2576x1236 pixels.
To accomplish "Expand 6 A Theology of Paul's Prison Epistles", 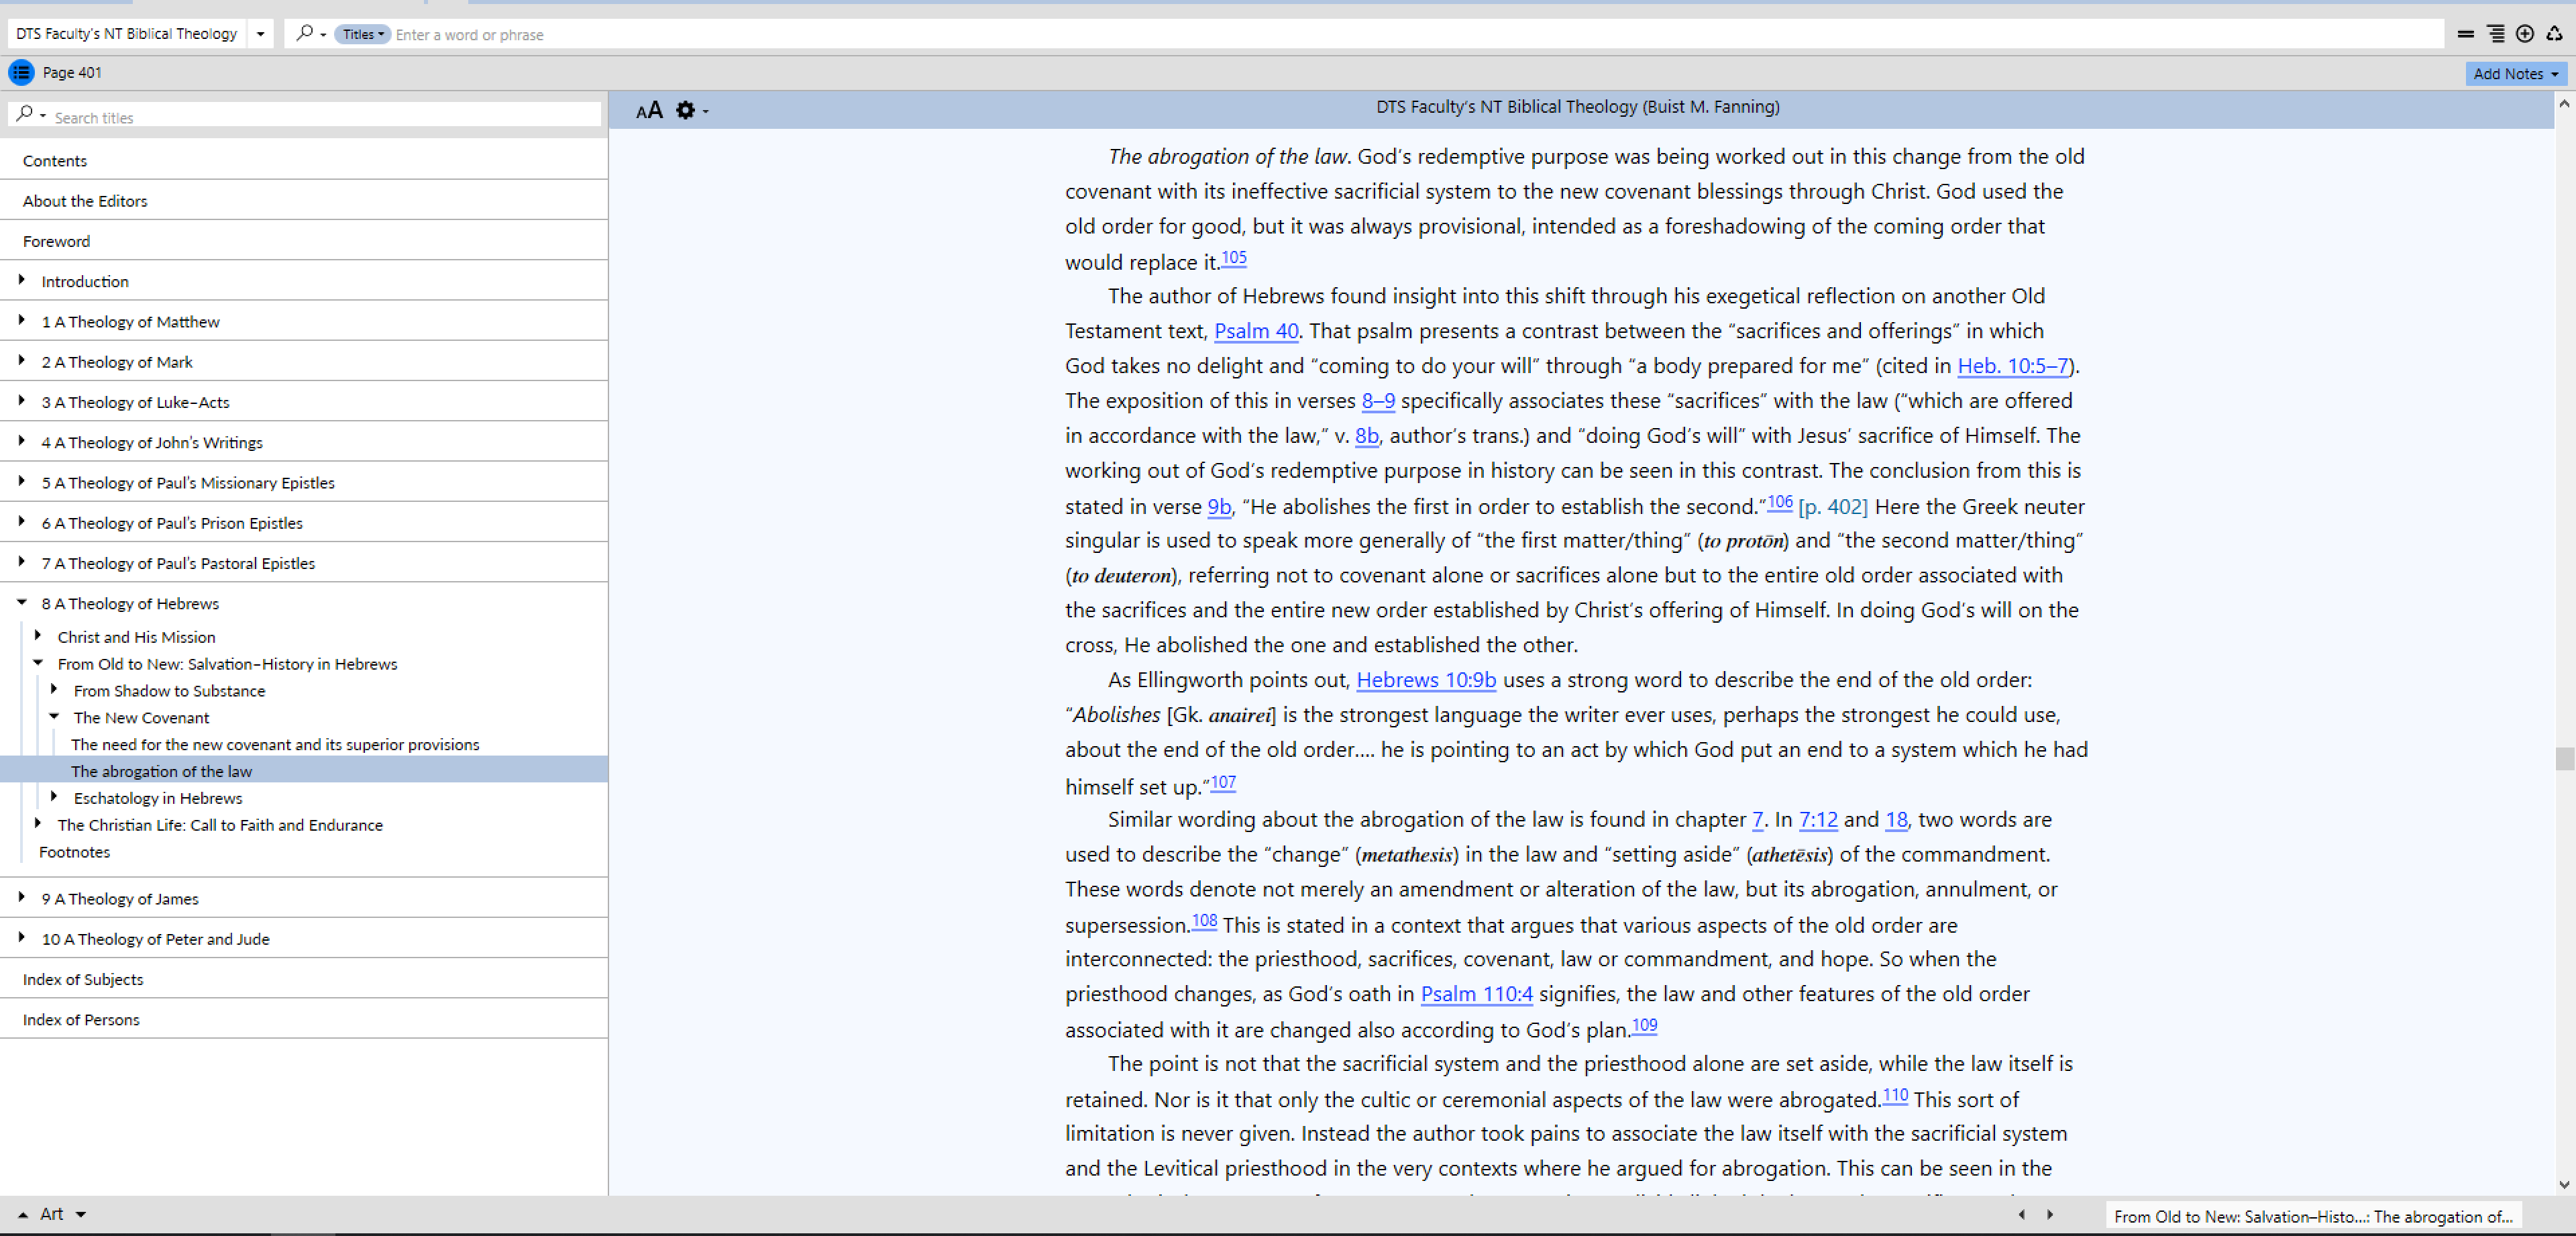I will [x=21, y=521].
